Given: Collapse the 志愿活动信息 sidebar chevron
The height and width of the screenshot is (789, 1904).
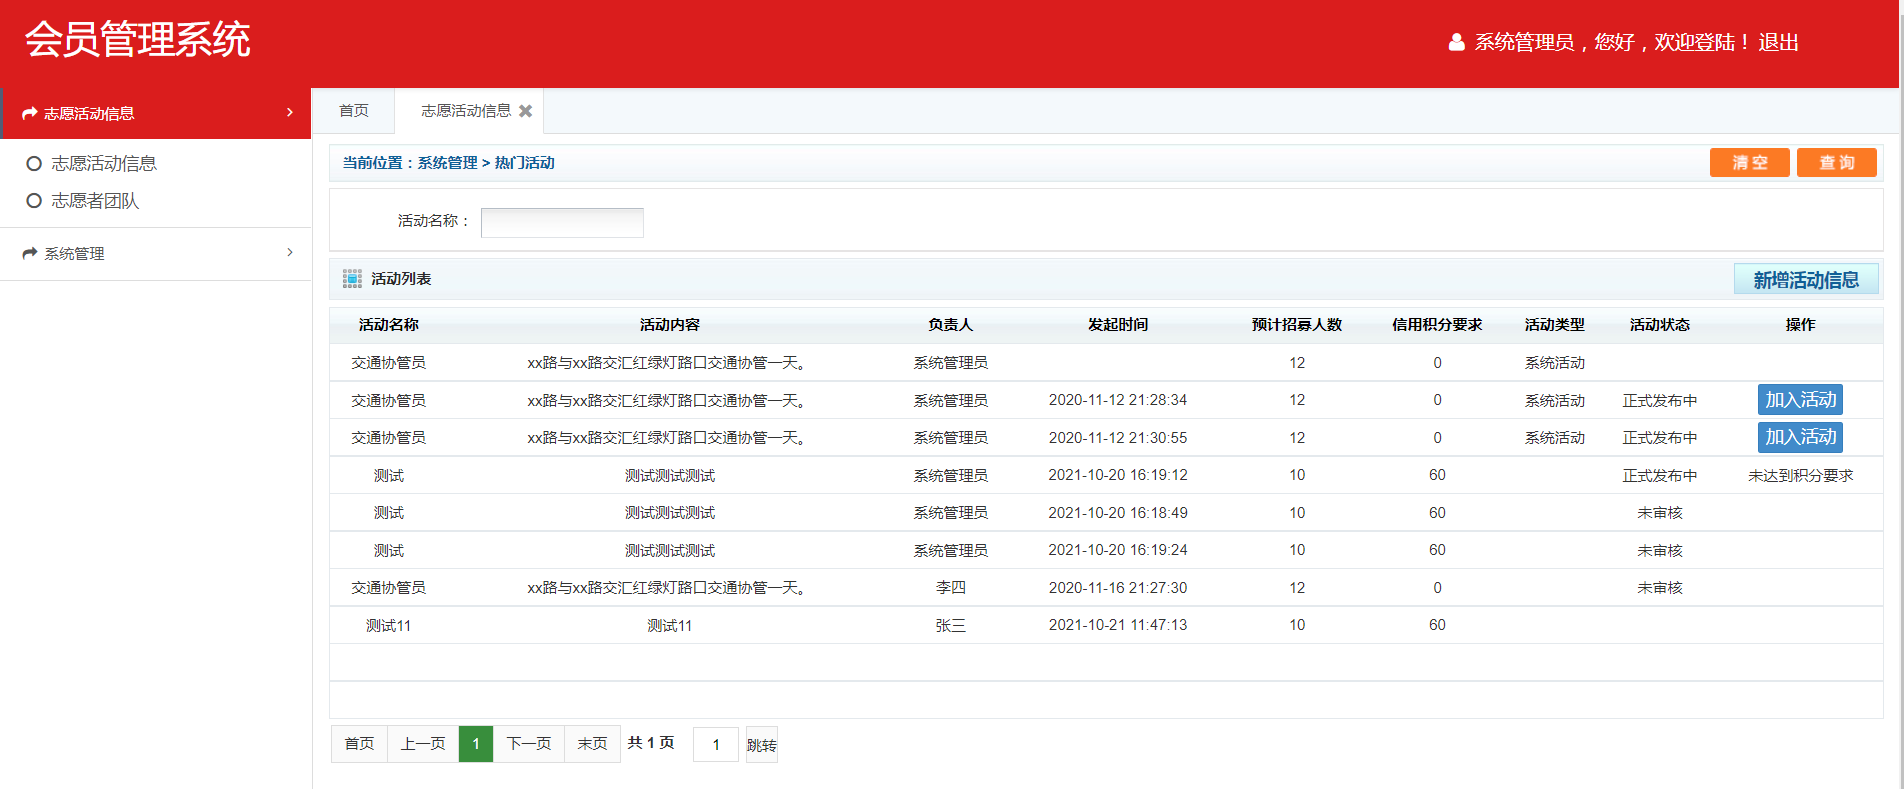Looking at the screenshot, I should click(x=290, y=112).
